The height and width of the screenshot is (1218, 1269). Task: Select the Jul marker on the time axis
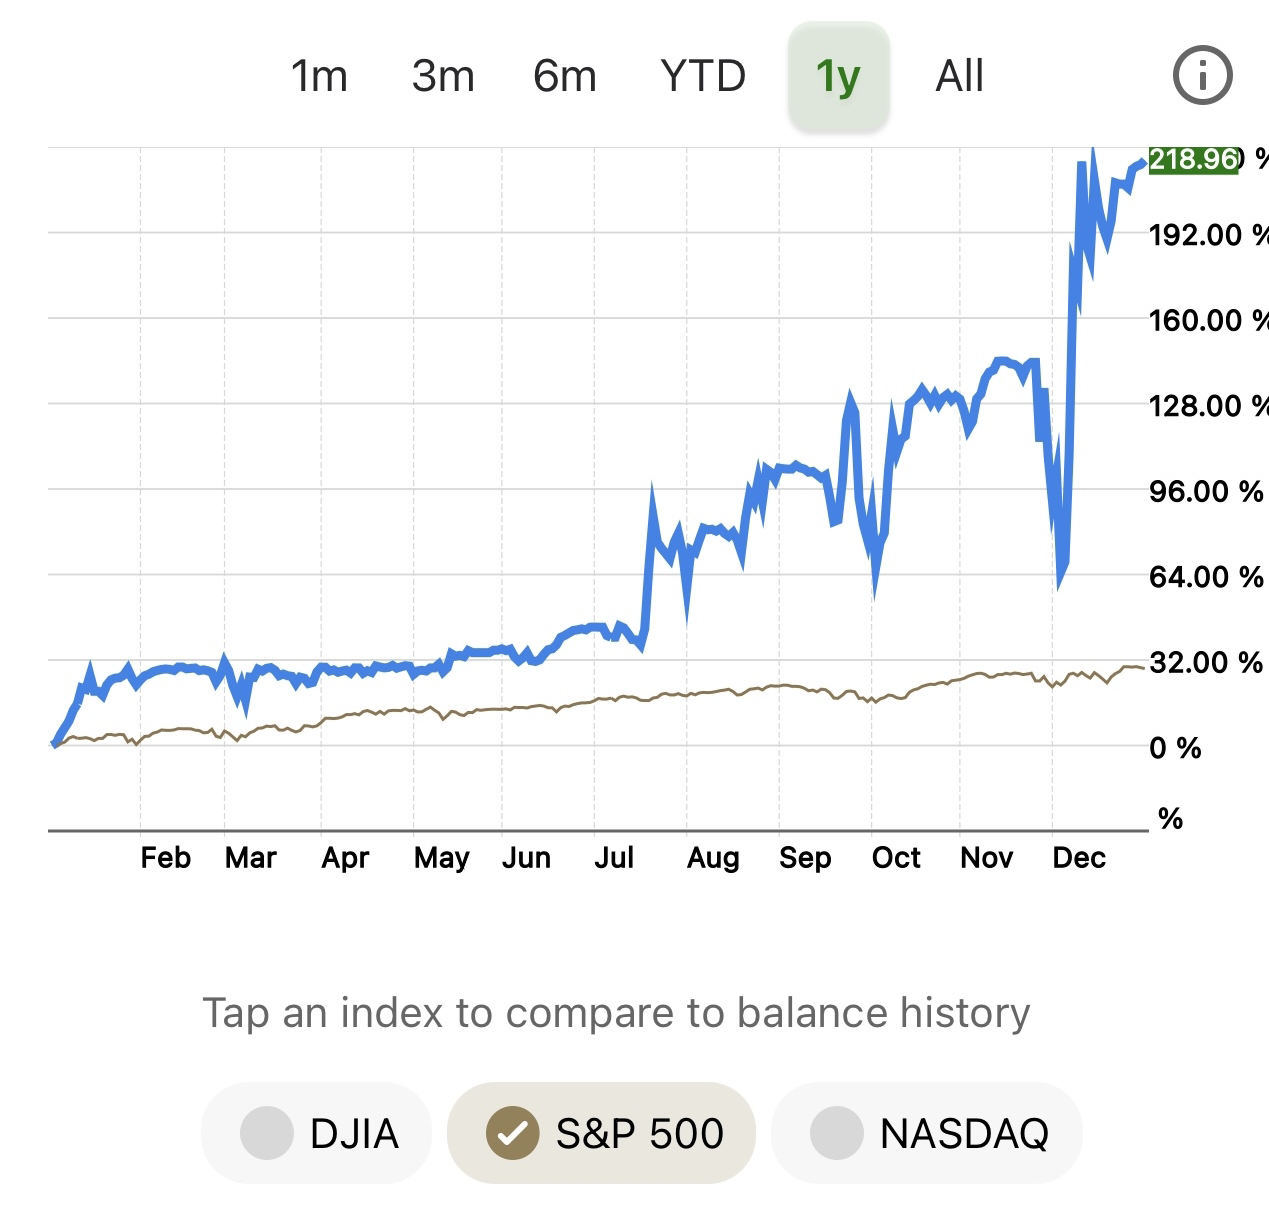click(613, 858)
